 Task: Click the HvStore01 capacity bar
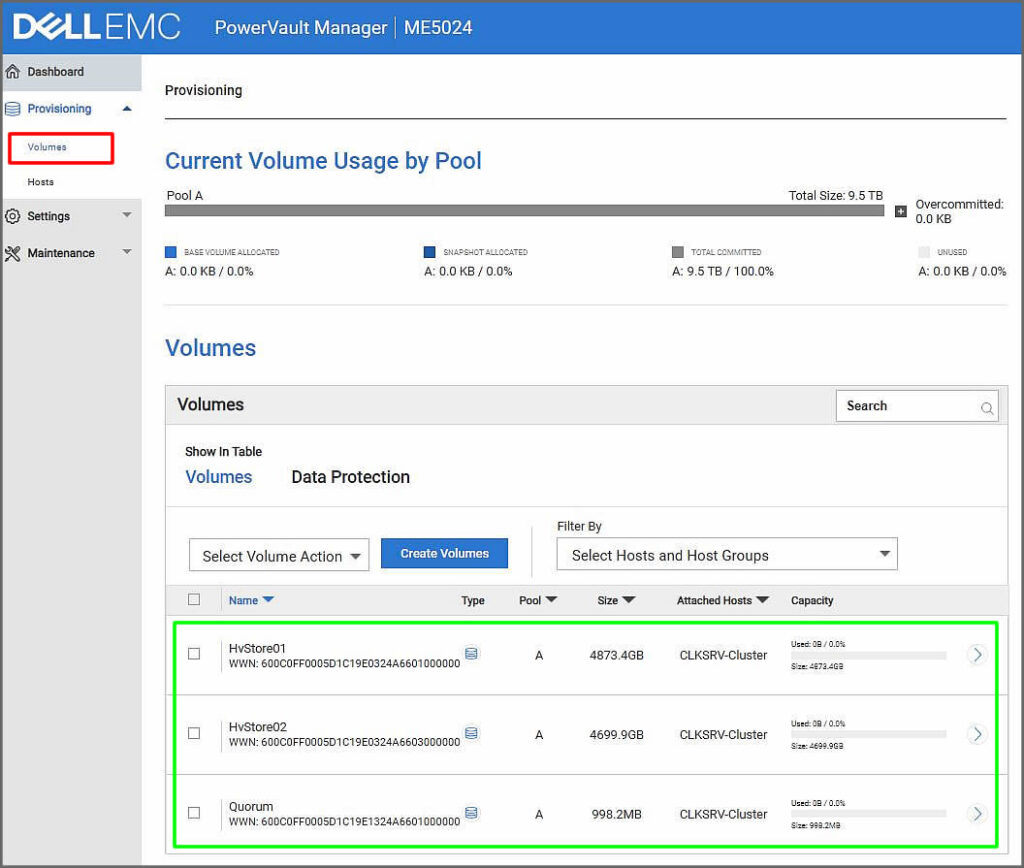click(869, 655)
